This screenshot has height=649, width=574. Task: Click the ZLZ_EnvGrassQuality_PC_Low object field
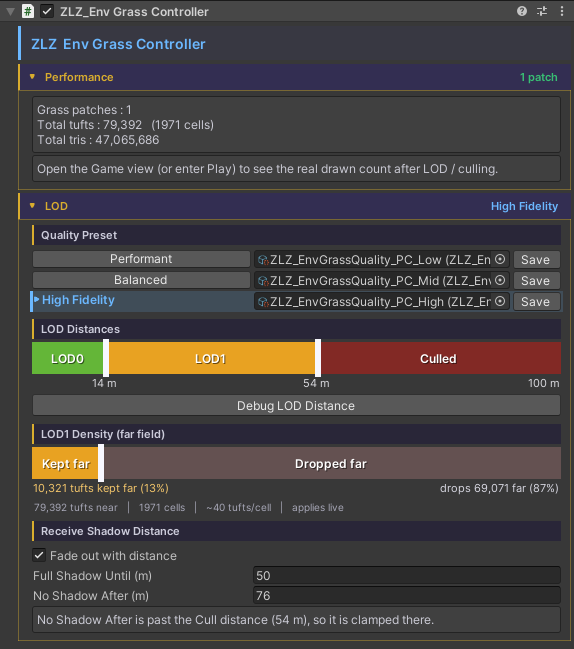click(x=382, y=260)
